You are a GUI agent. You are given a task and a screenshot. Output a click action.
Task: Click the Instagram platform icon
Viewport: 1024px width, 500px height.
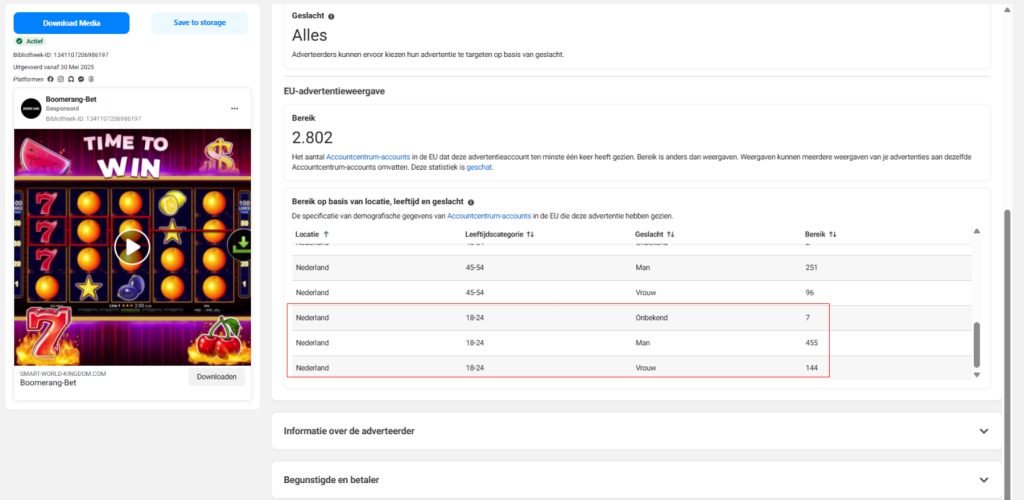(x=61, y=79)
